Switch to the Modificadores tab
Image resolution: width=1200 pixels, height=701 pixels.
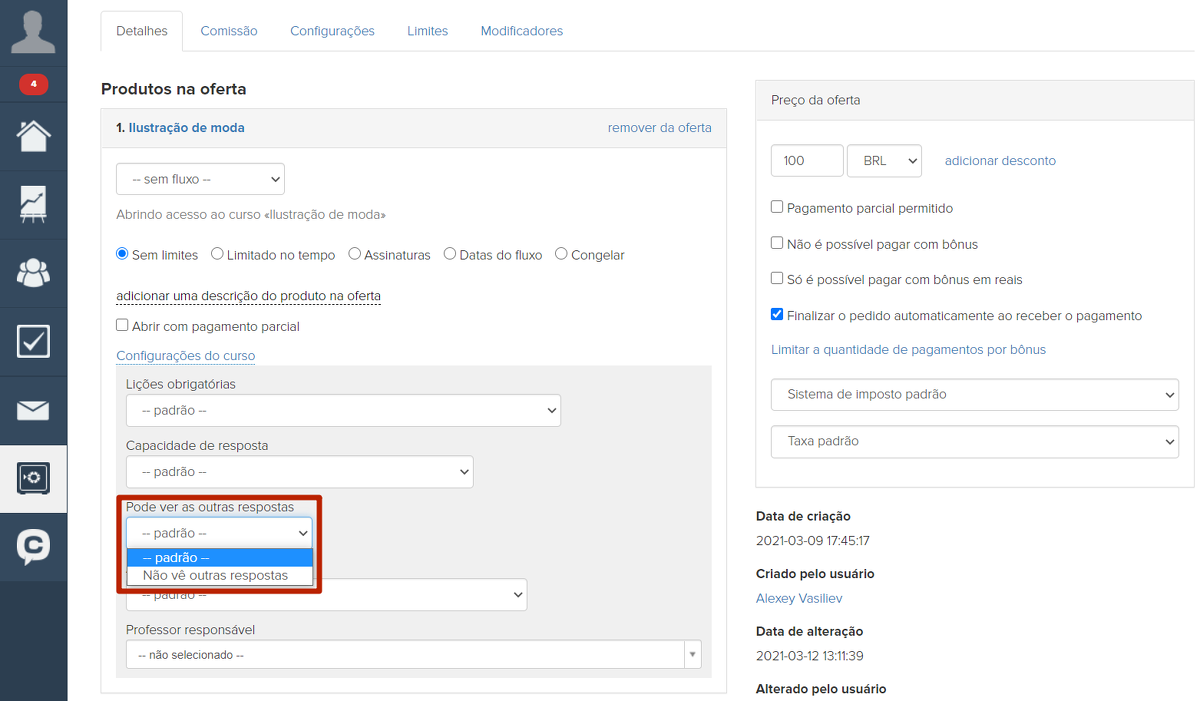(x=521, y=31)
